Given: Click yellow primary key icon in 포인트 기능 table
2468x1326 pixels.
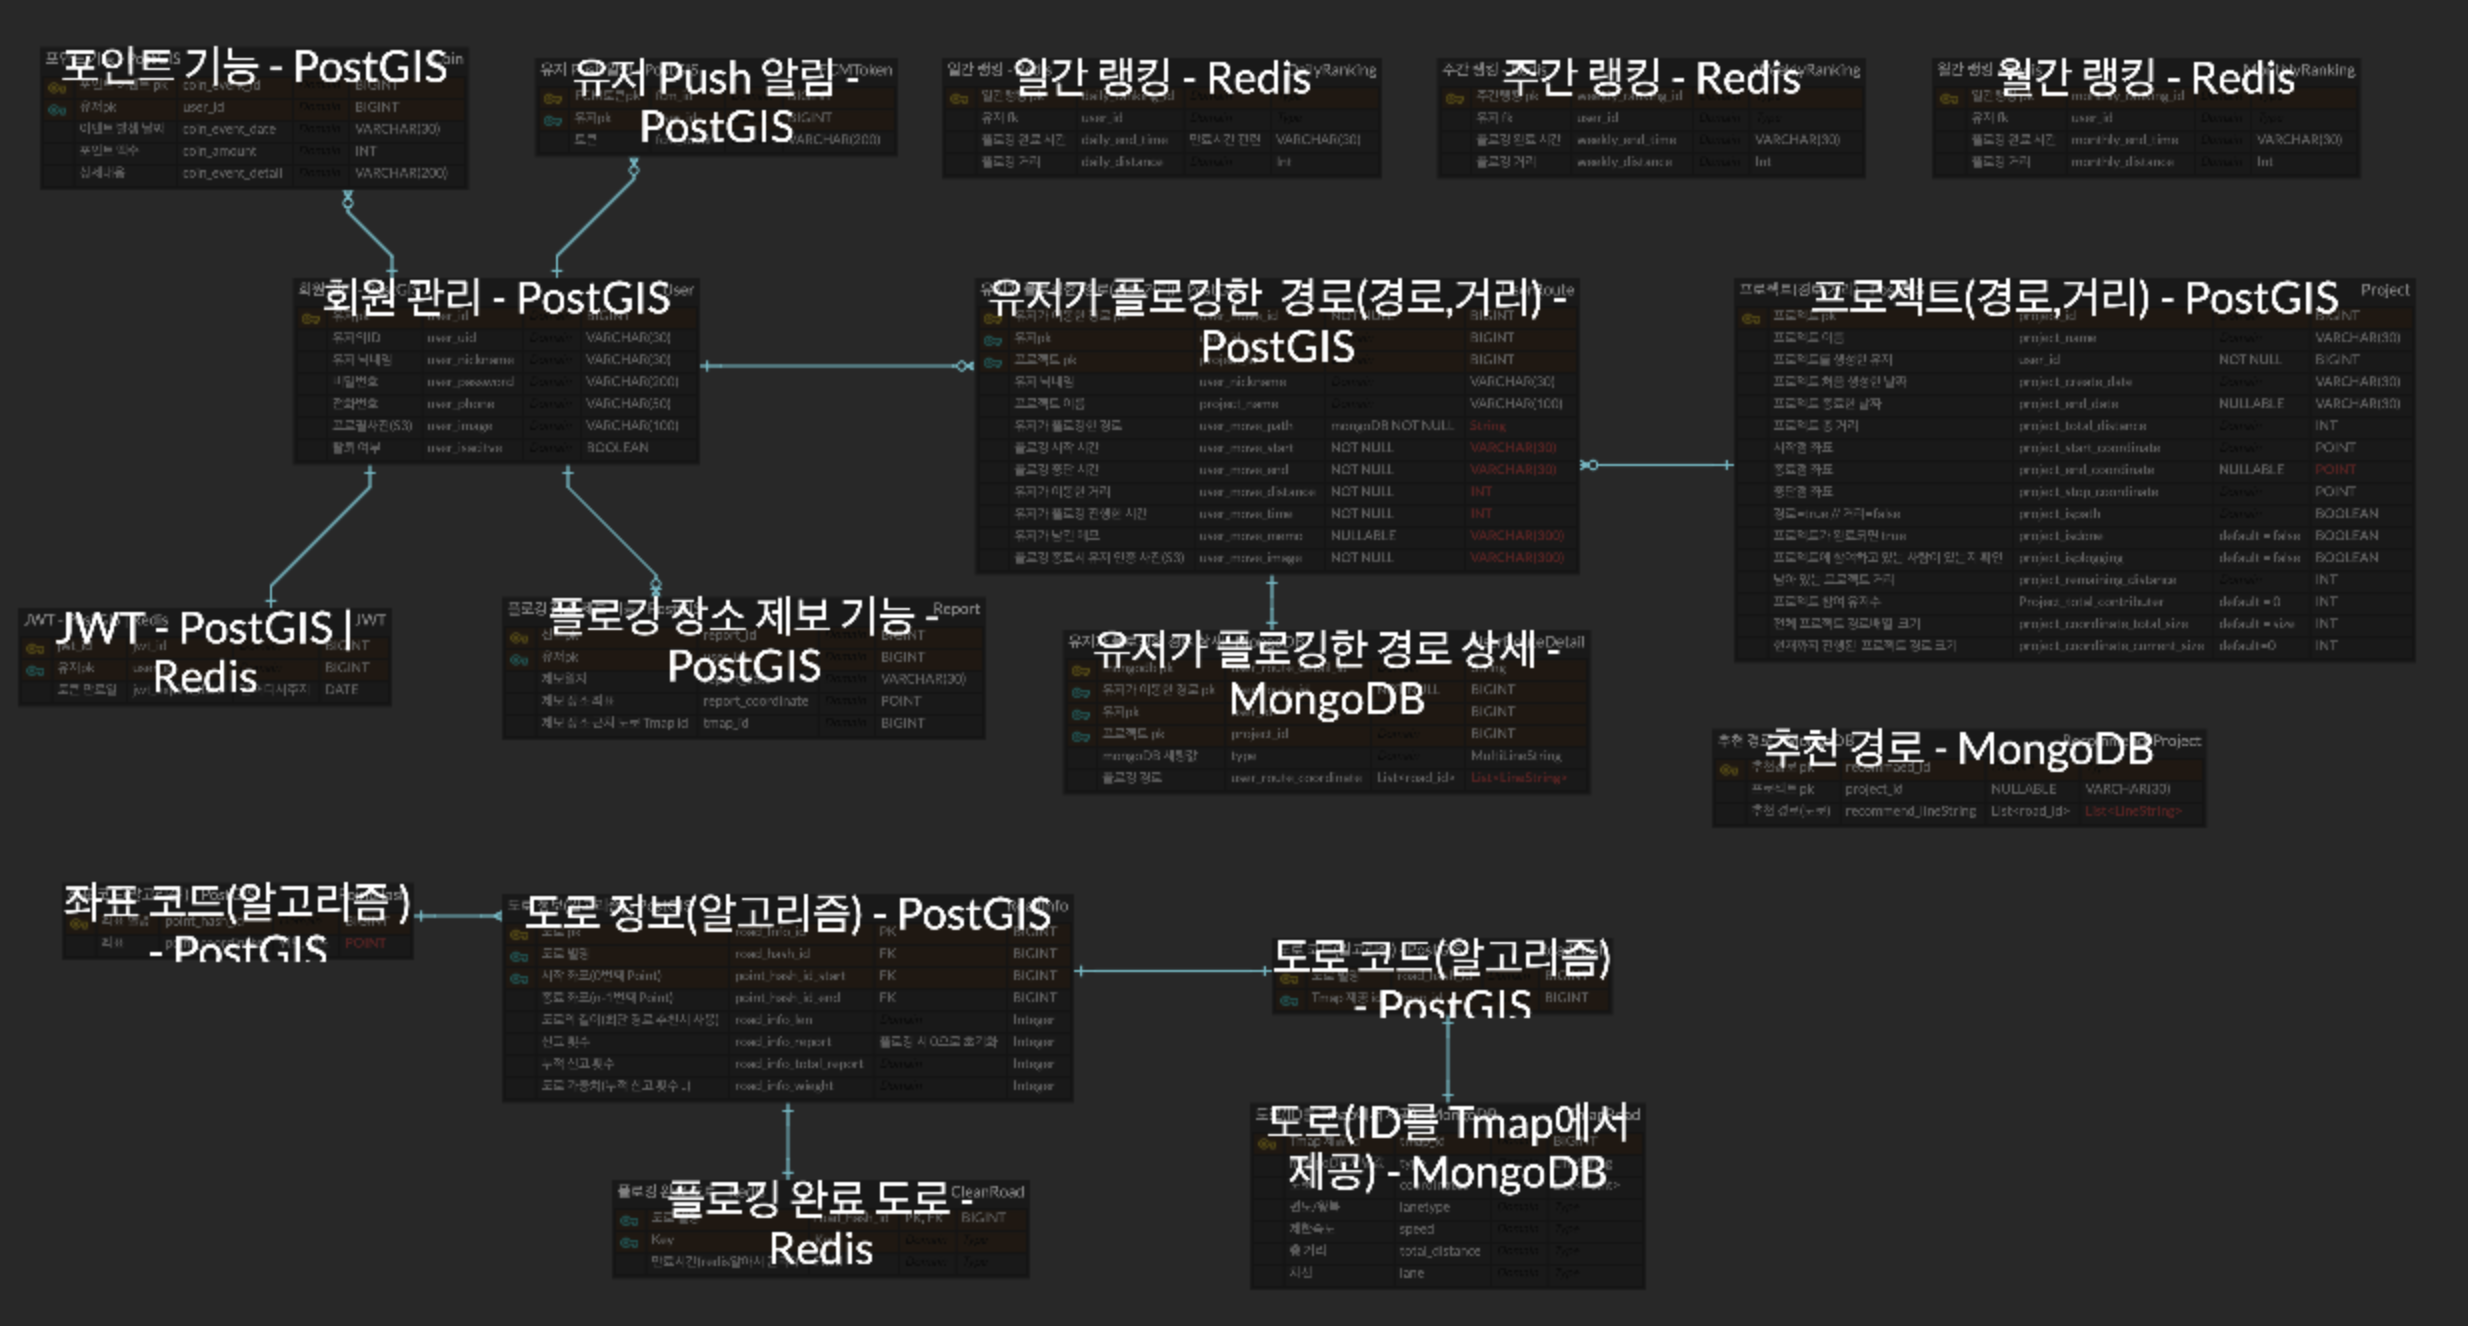Looking at the screenshot, I should [x=57, y=88].
